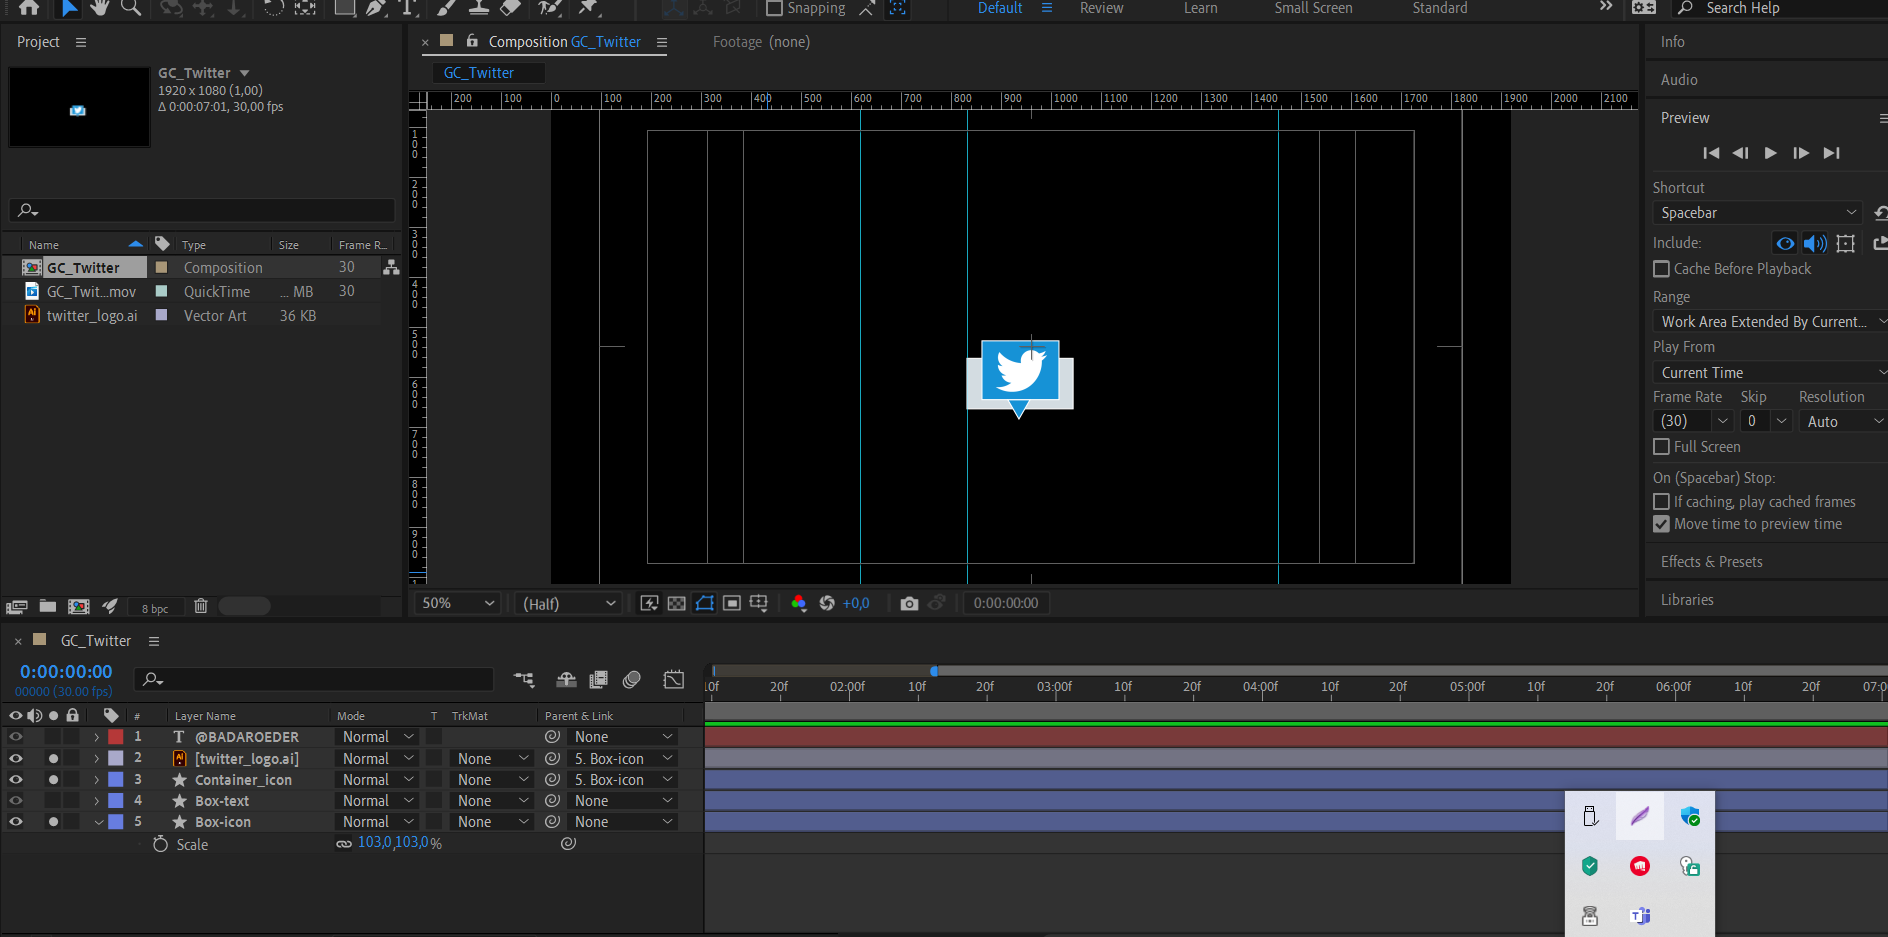The width and height of the screenshot is (1888, 937).
Task: Delete selected project item with trash icon
Action: tap(201, 606)
